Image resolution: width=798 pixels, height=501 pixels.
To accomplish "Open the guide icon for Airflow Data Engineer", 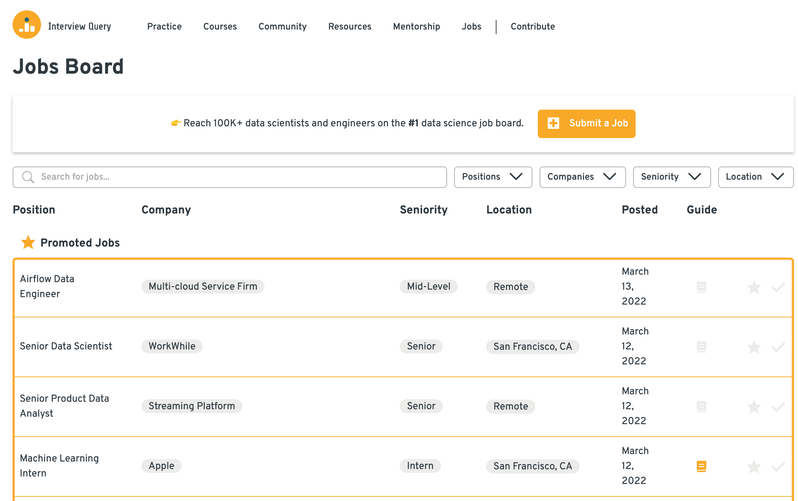I will click(x=701, y=287).
